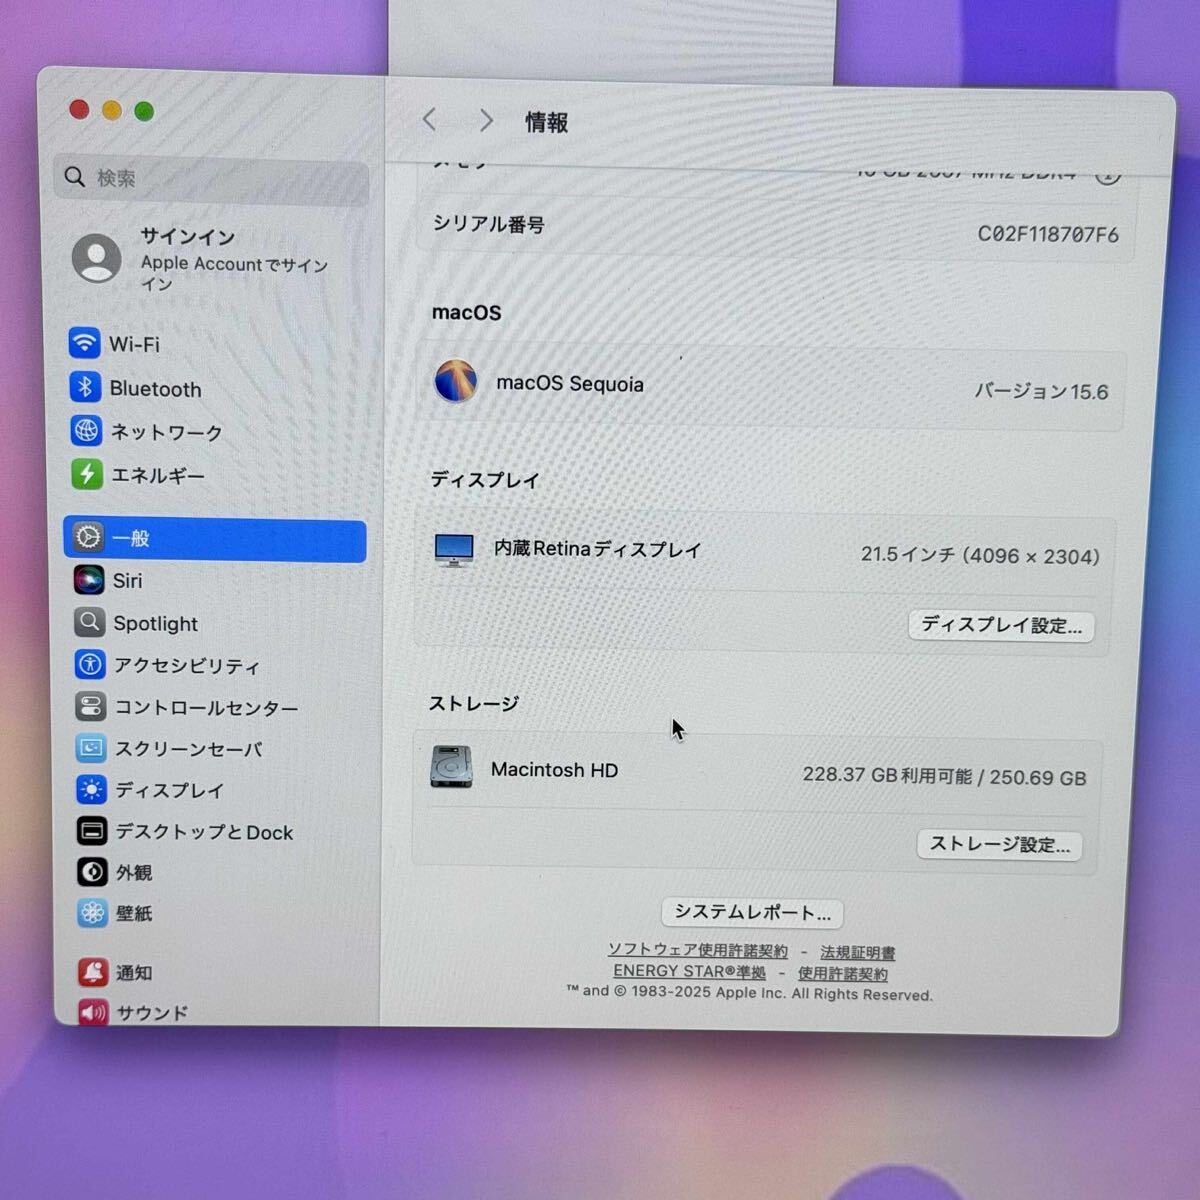Click the macOS Sequoia name text

pos(570,384)
